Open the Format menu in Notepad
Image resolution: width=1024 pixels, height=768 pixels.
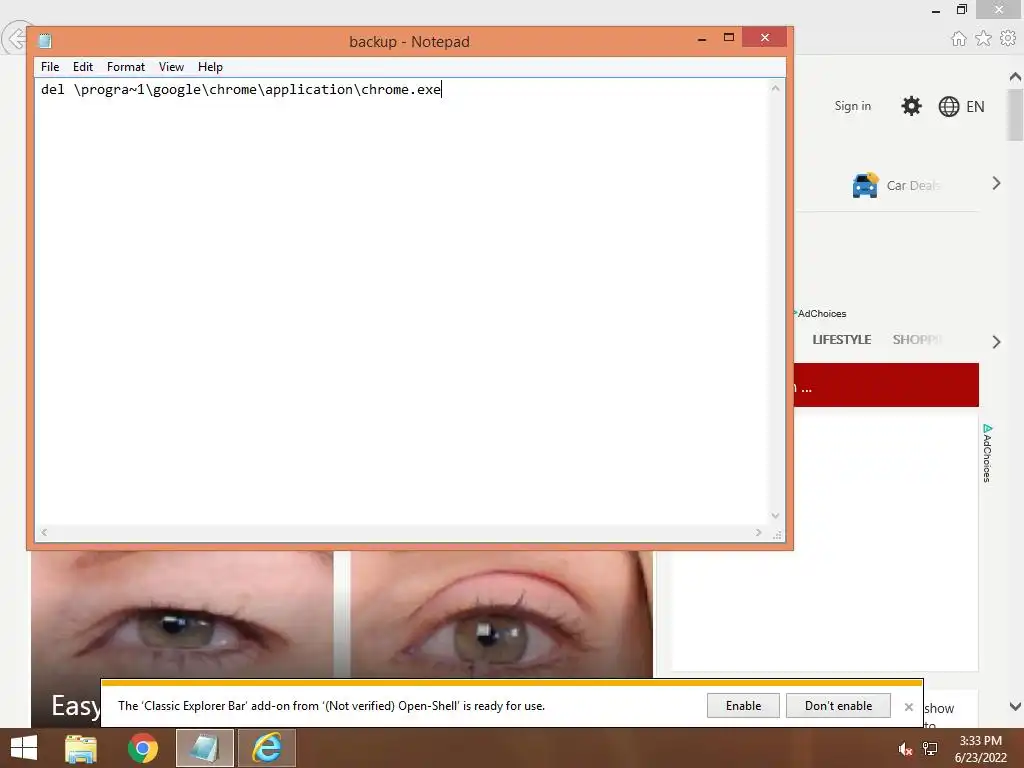pyautogui.click(x=125, y=67)
